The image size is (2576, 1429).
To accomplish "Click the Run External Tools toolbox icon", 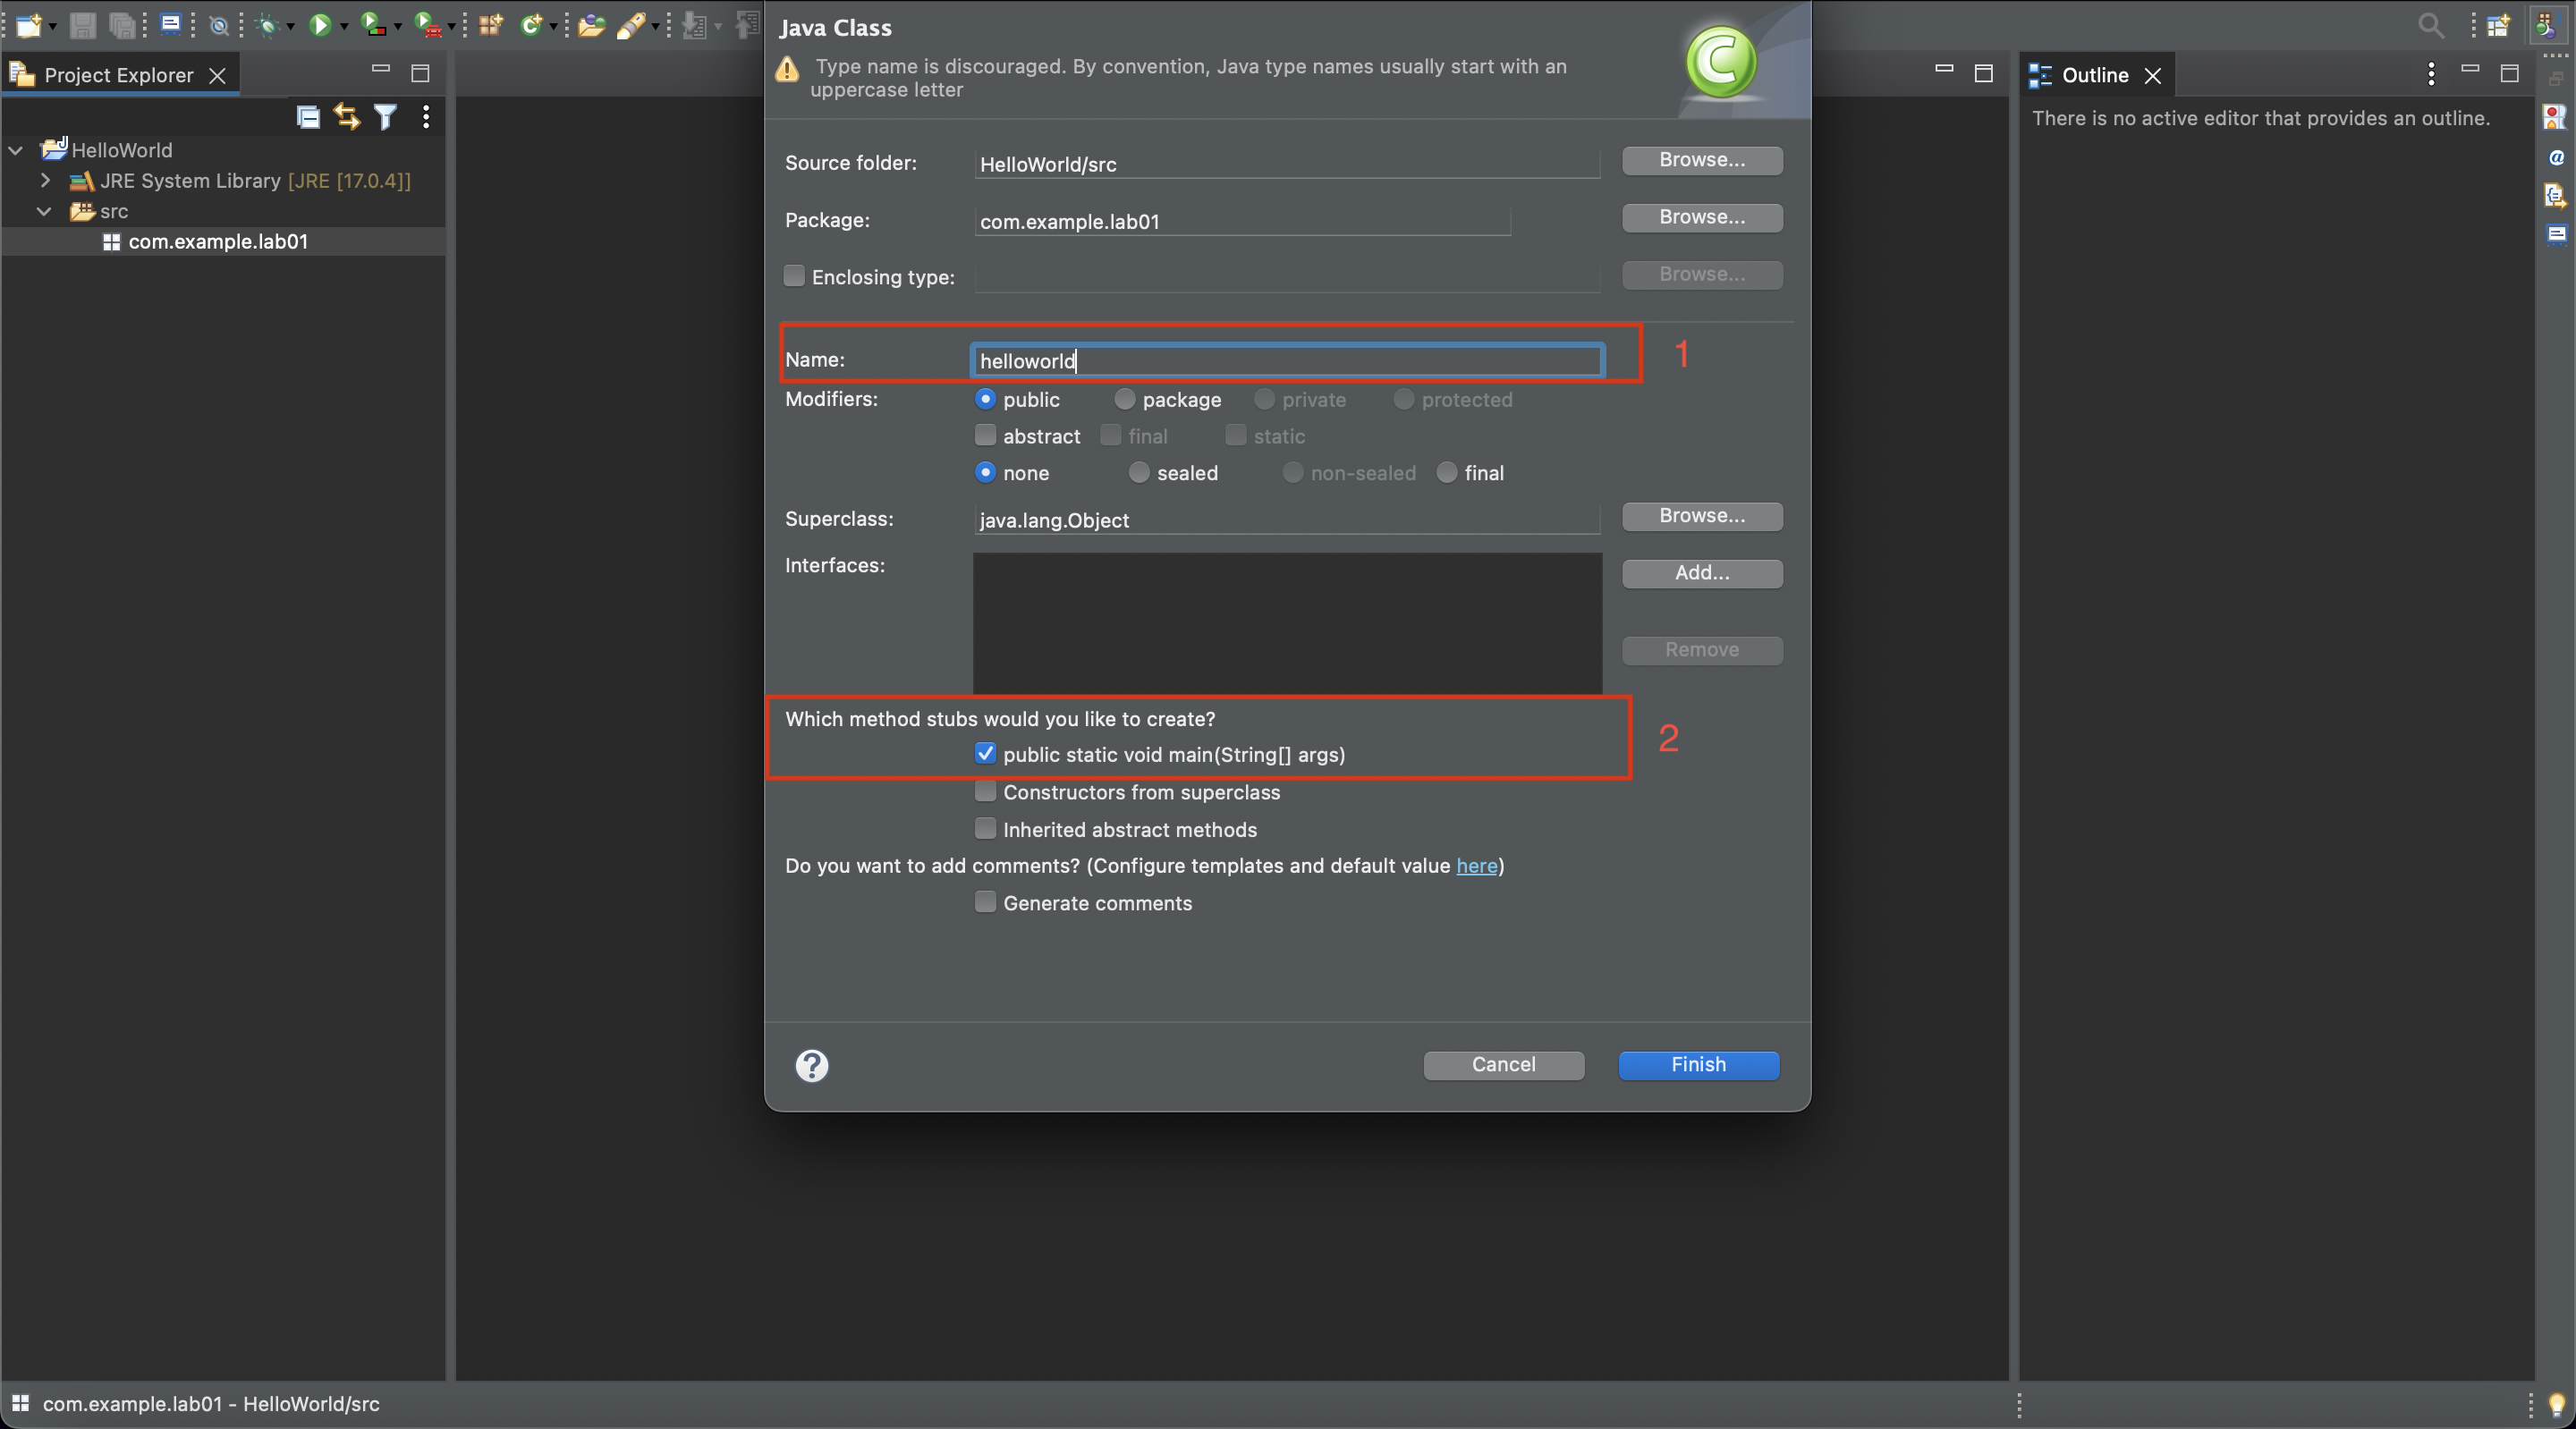I will coord(428,25).
